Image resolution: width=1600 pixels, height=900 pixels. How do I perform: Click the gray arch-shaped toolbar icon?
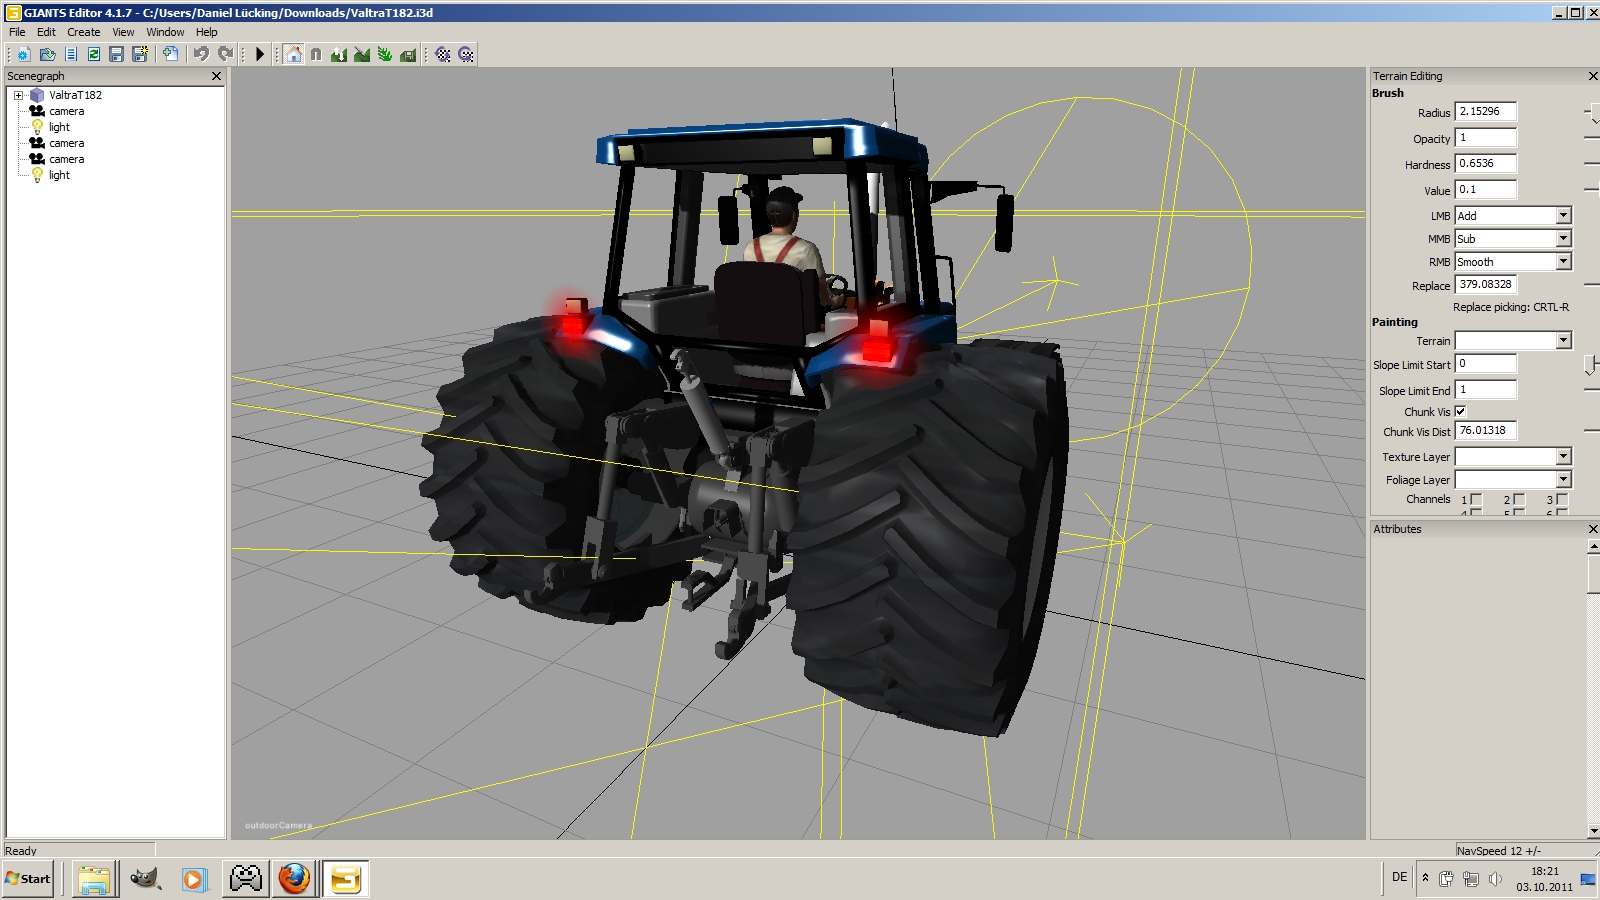tap(316, 54)
